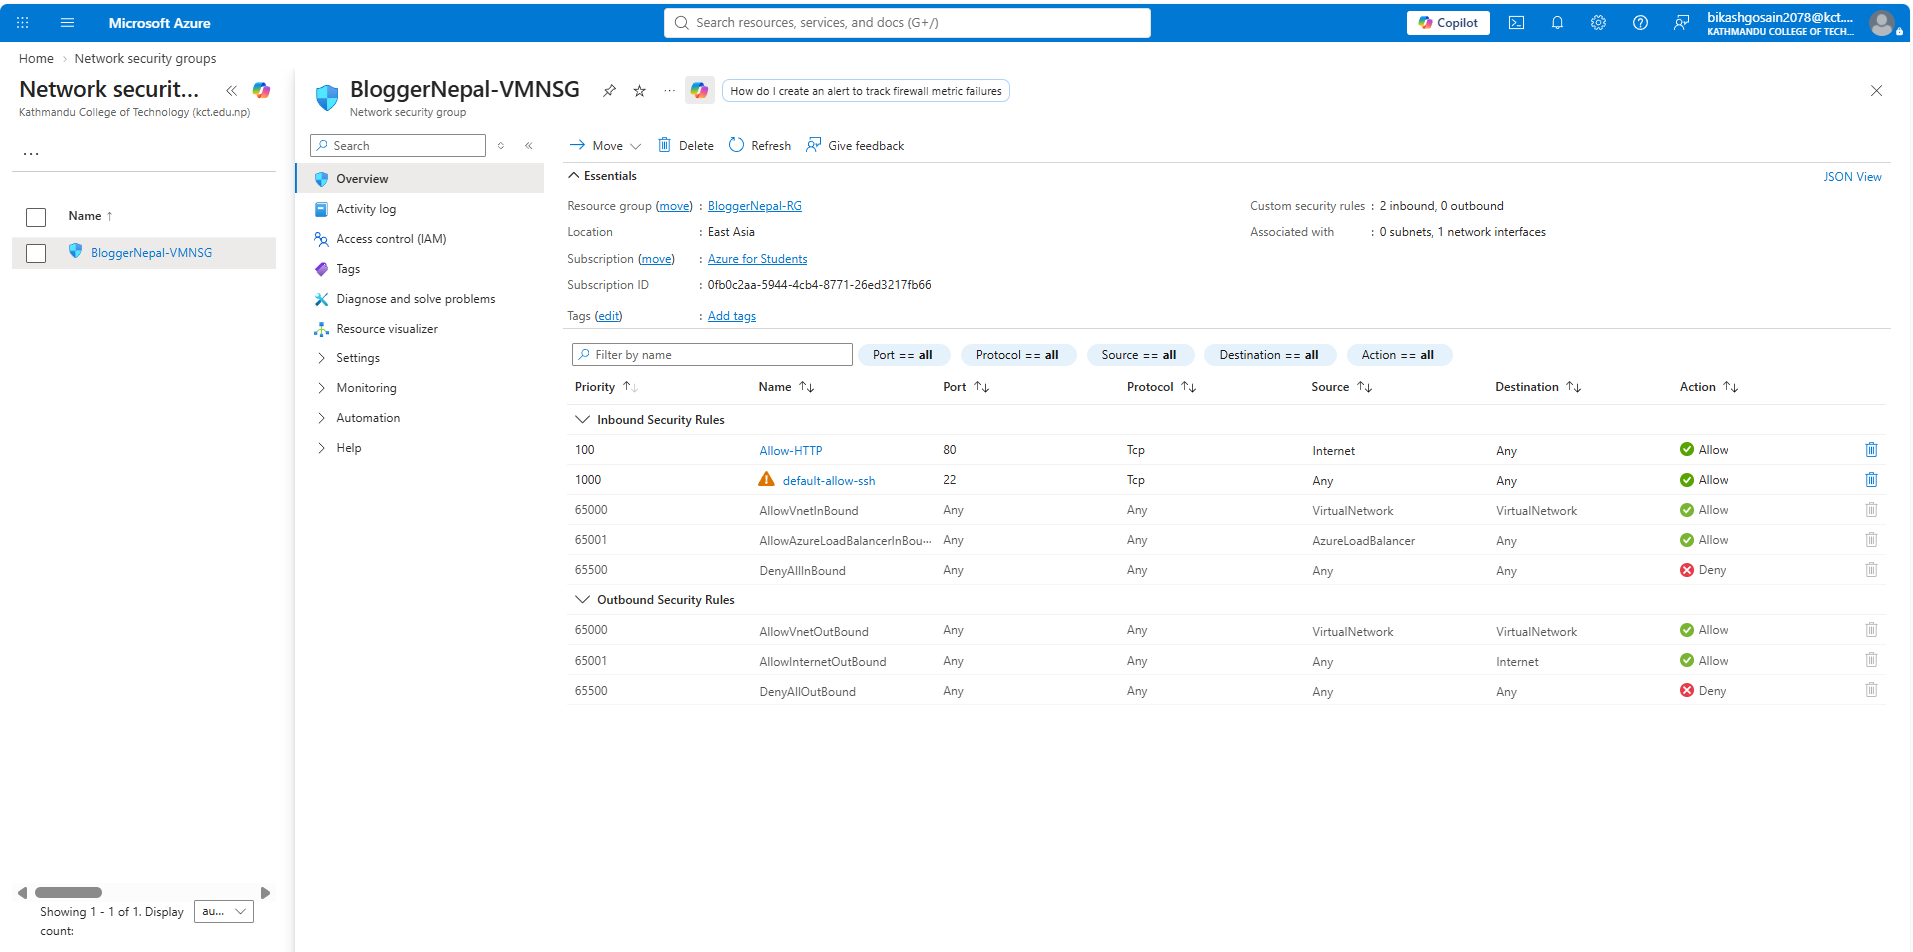Open the Copilot button in top bar
Image resolution: width=1913 pixels, height=952 pixels.
1448,23
